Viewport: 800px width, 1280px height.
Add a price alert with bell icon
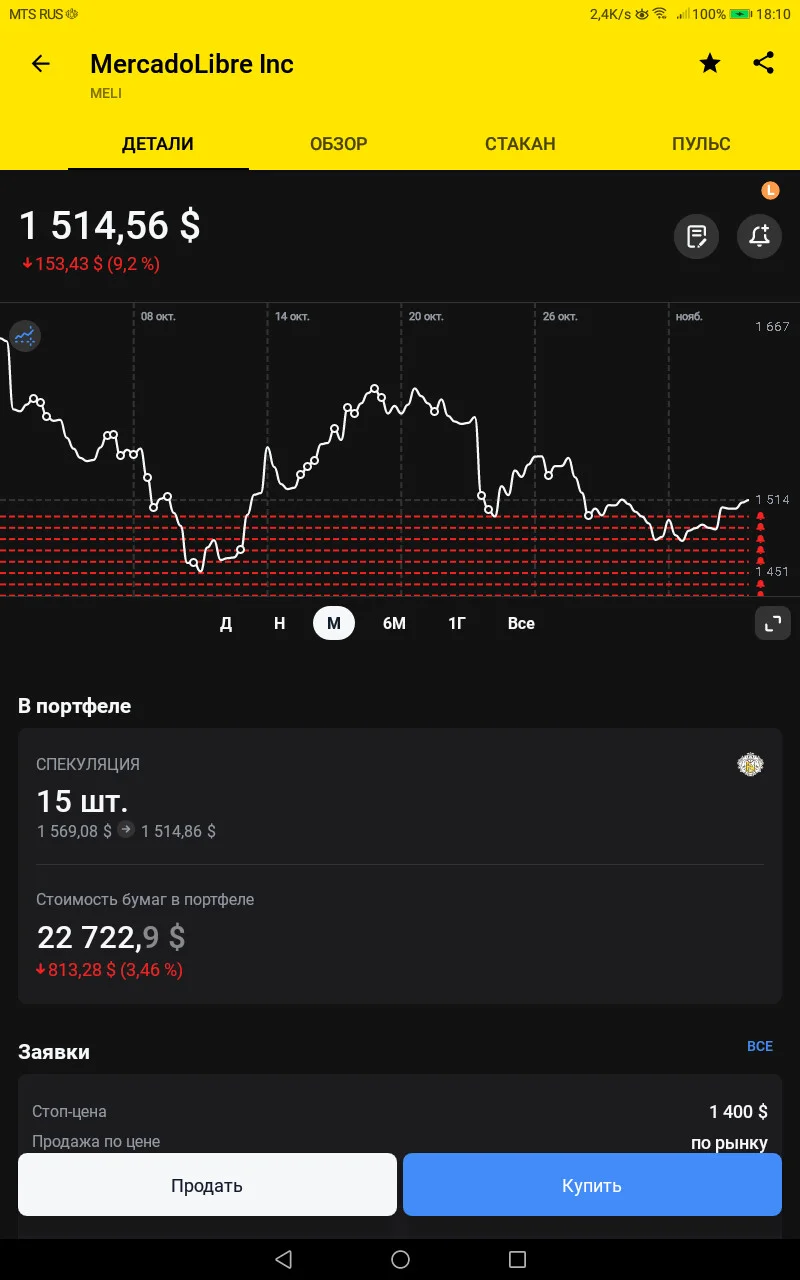[x=759, y=237]
